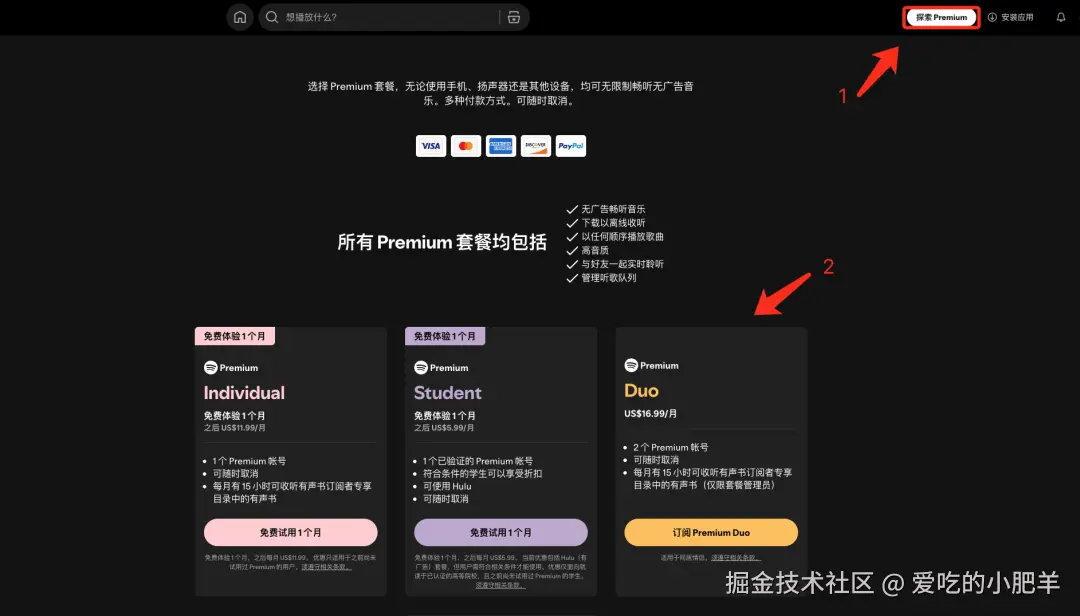The width and height of the screenshot is (1080, 616).
Task: Click the Home icon in the top bar
Action: point(239,17)
